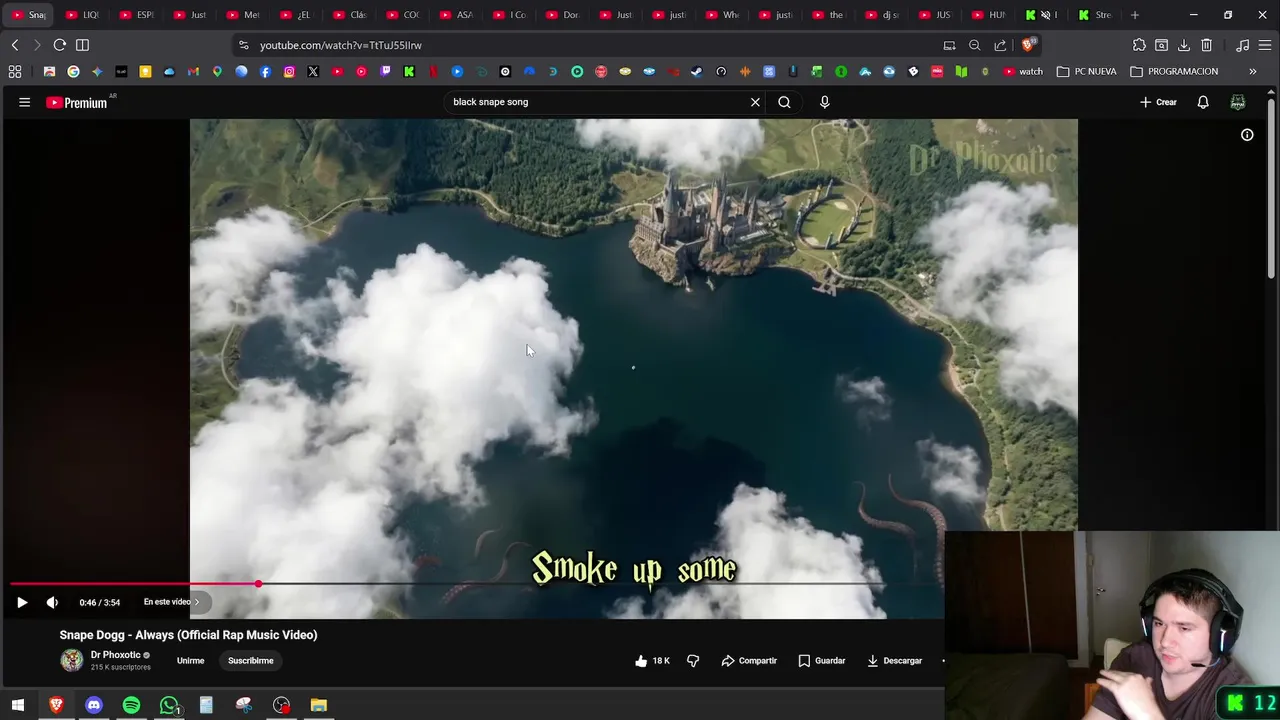Open Dr Phoxotic channel avatar
1280x720 pixels.
point(72,660)
